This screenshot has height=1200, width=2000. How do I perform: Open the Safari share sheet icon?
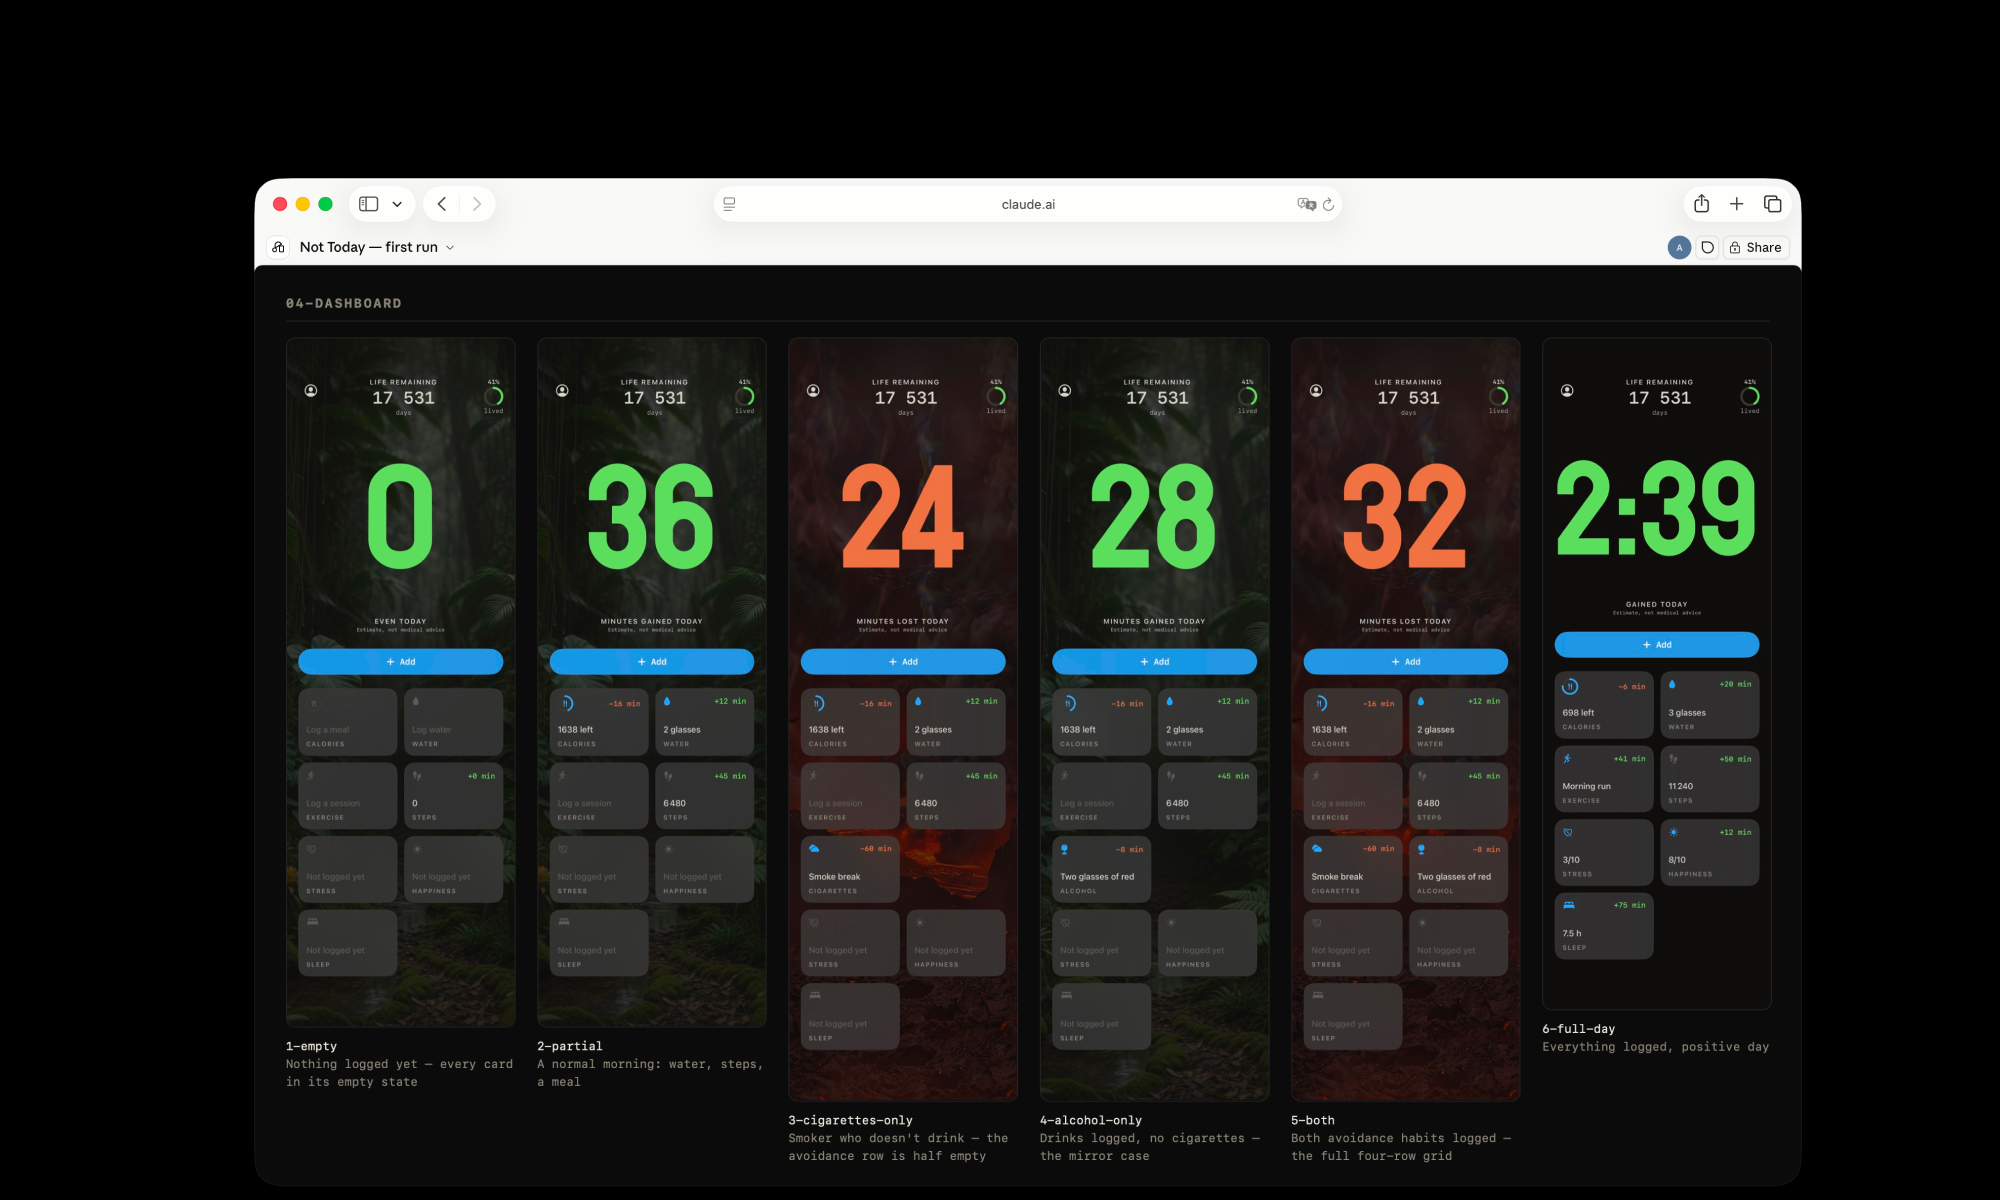(1701, 203)
